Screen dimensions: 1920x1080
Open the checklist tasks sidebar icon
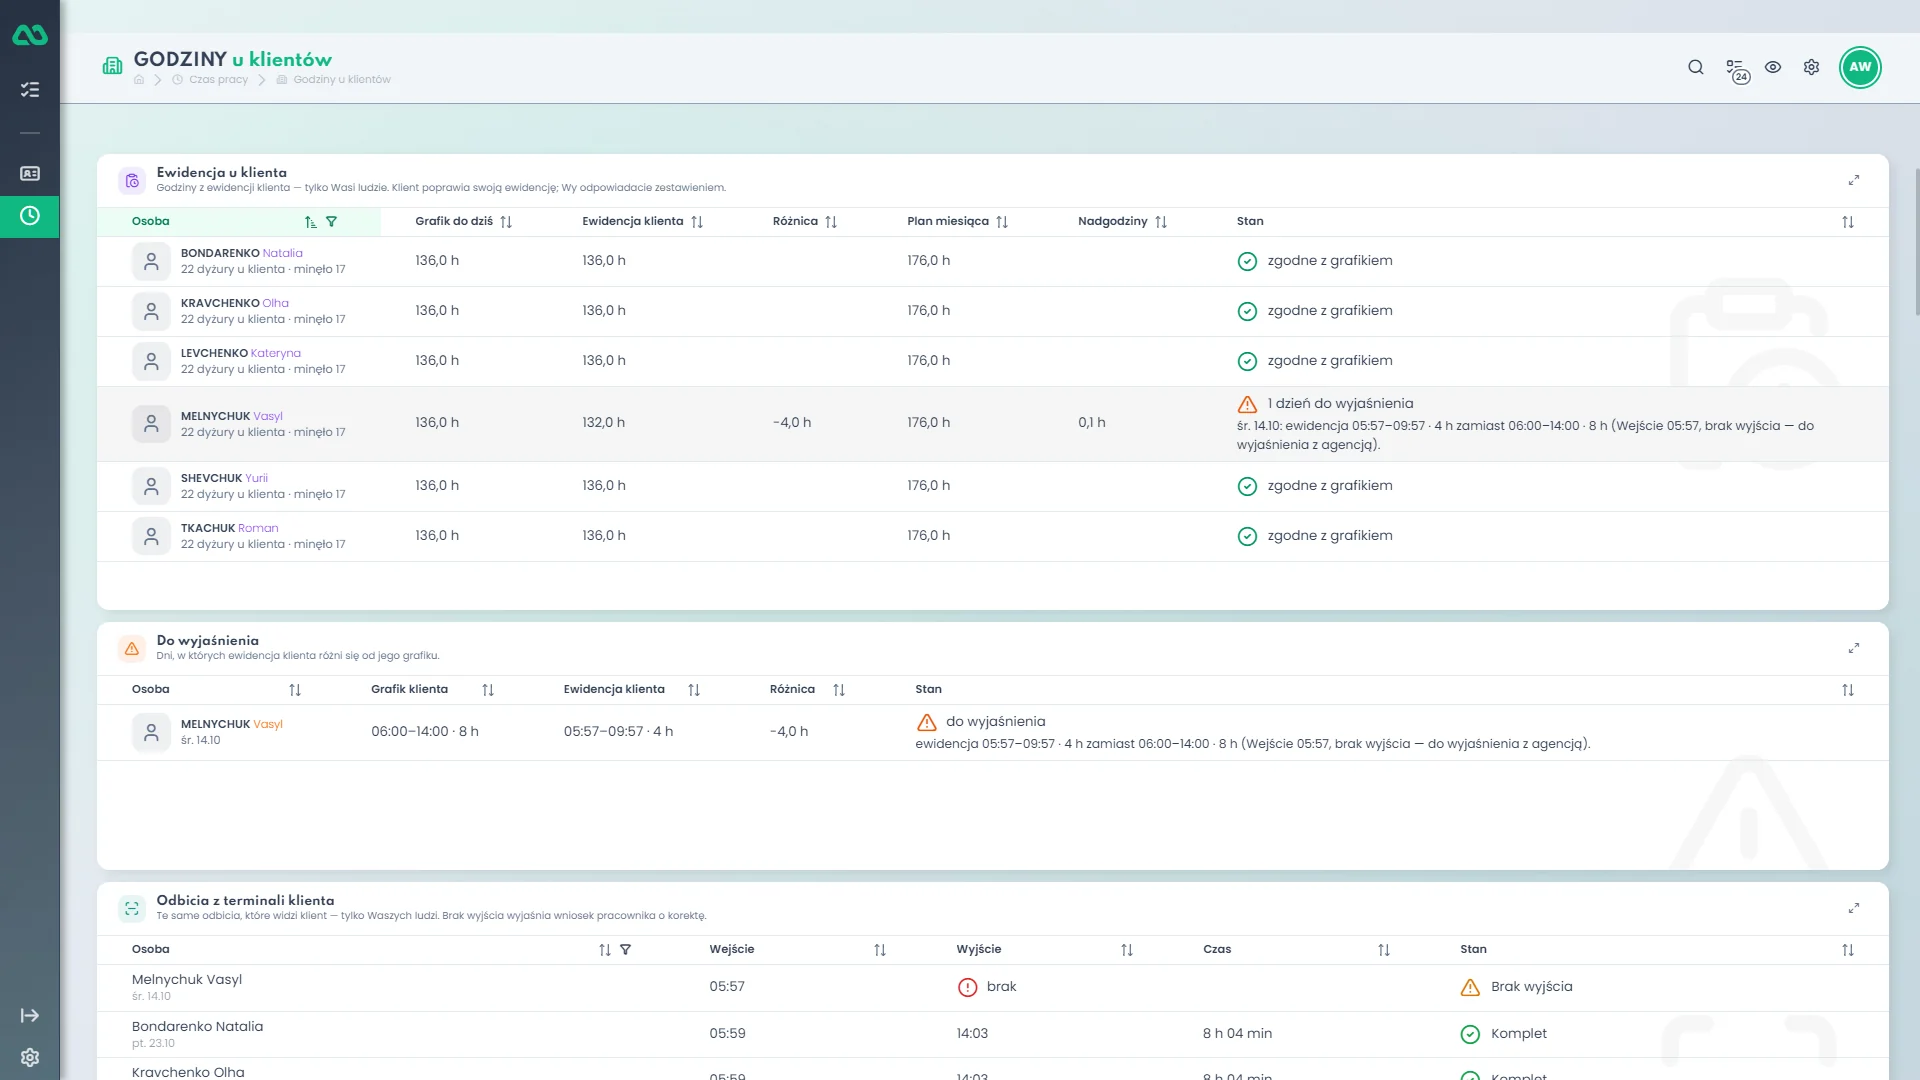[x=30, y=90]
